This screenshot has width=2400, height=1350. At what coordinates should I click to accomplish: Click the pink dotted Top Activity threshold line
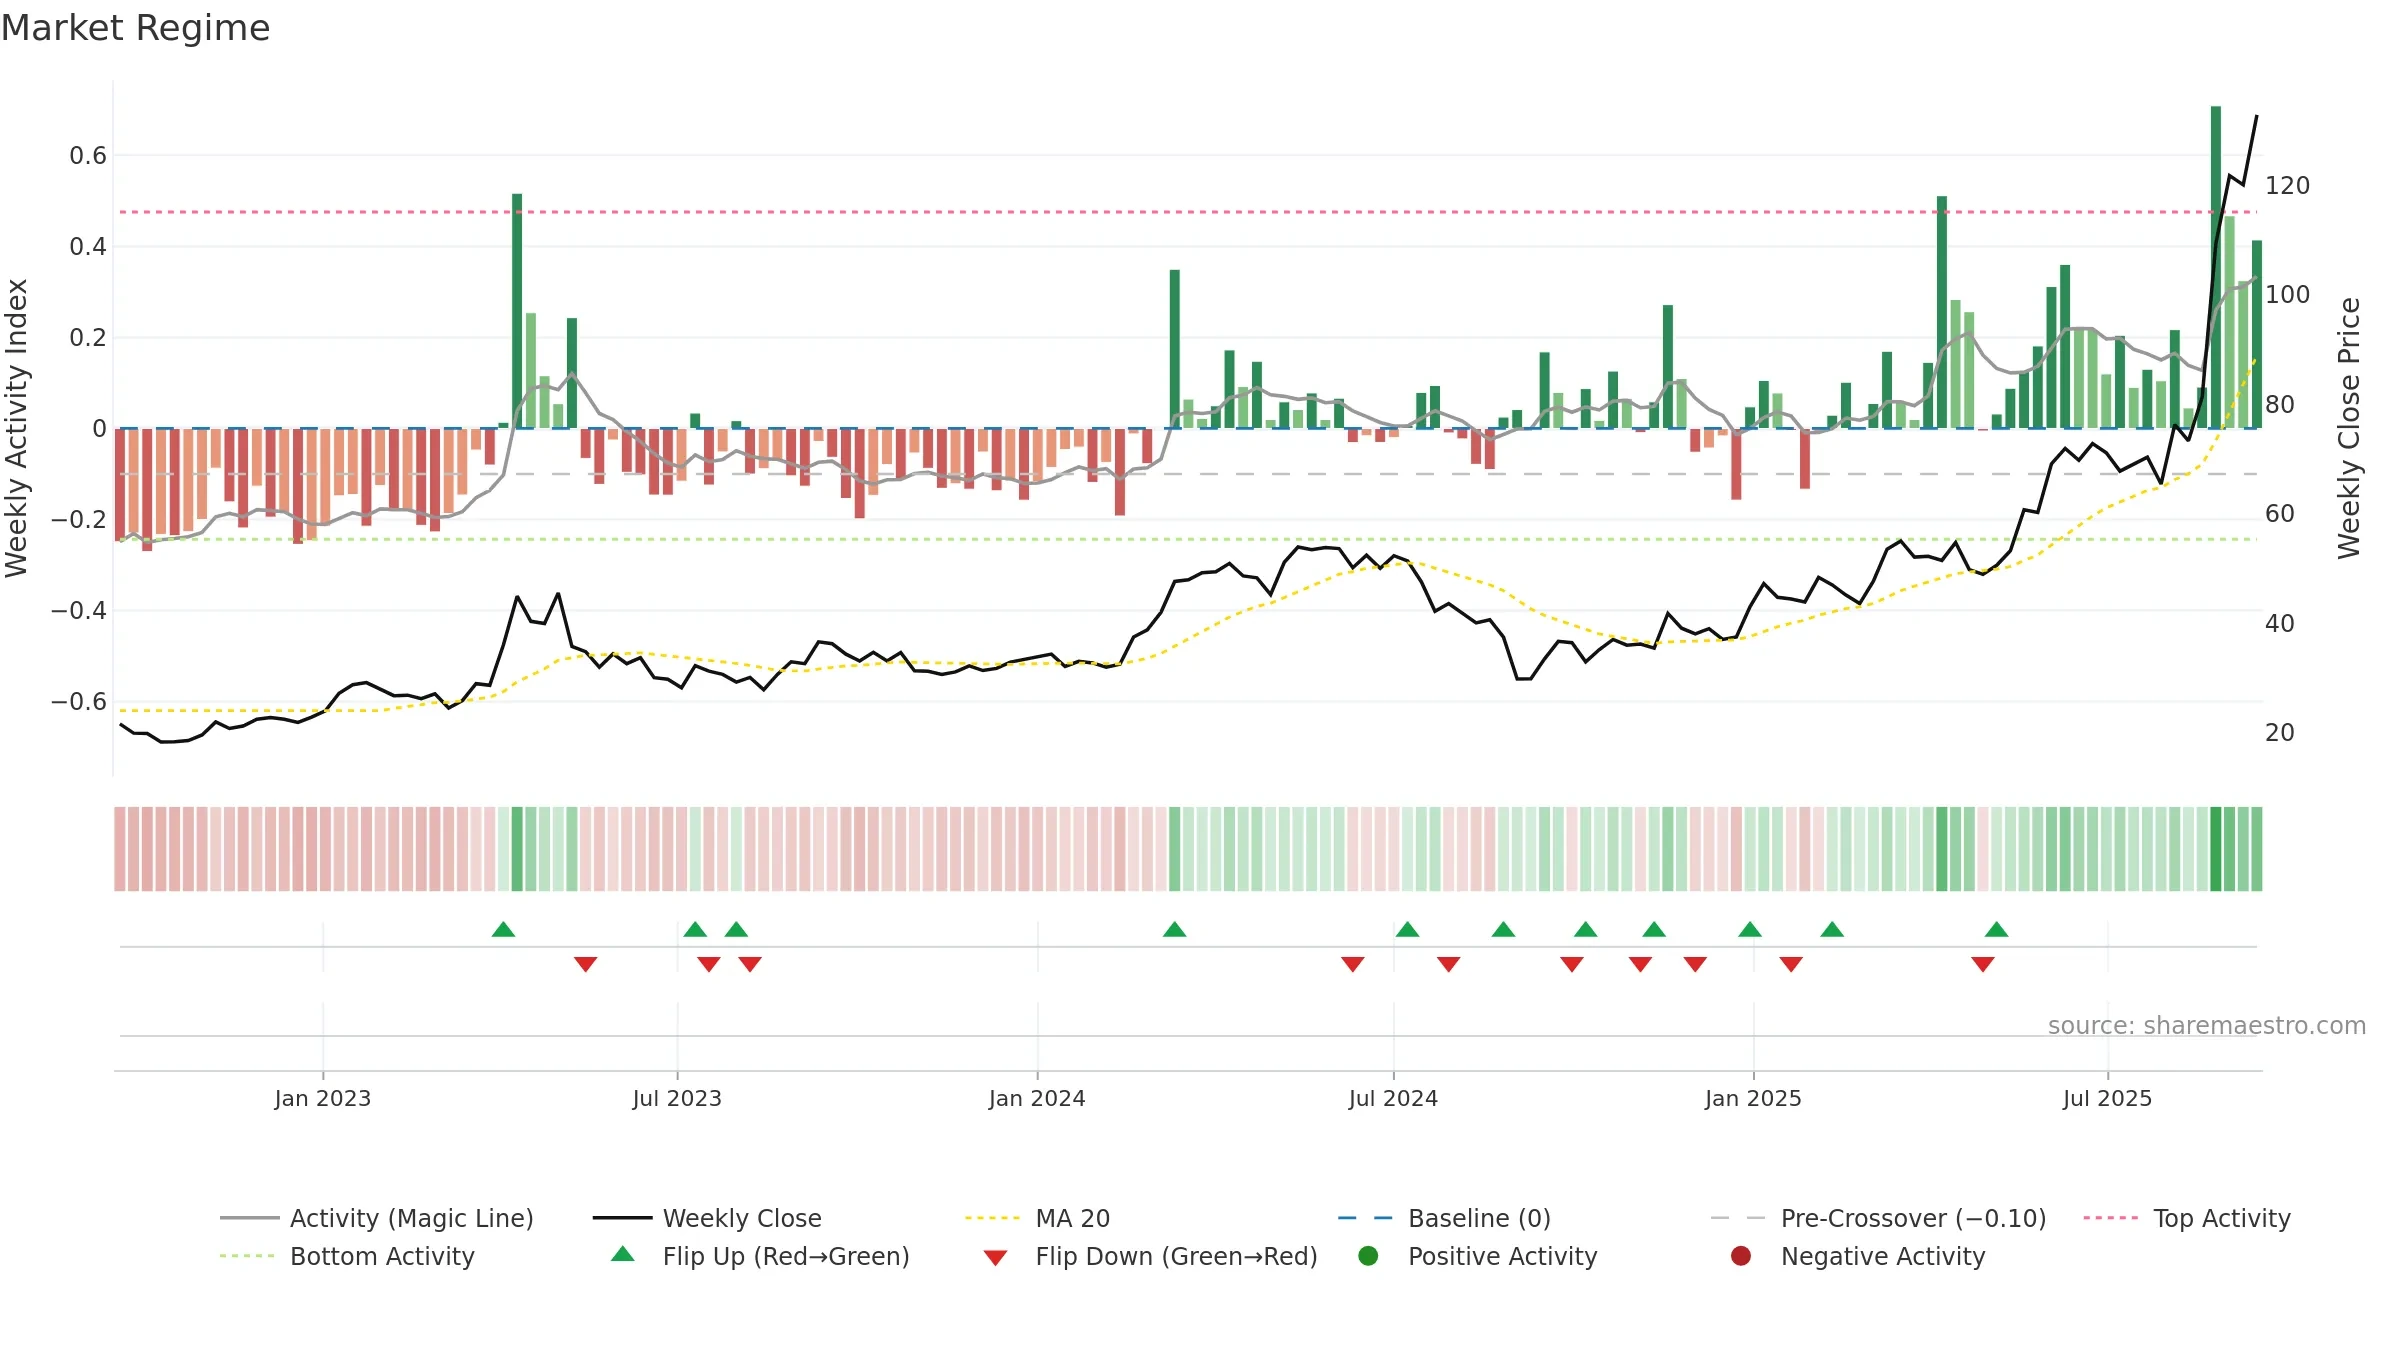click(1188, 212)
